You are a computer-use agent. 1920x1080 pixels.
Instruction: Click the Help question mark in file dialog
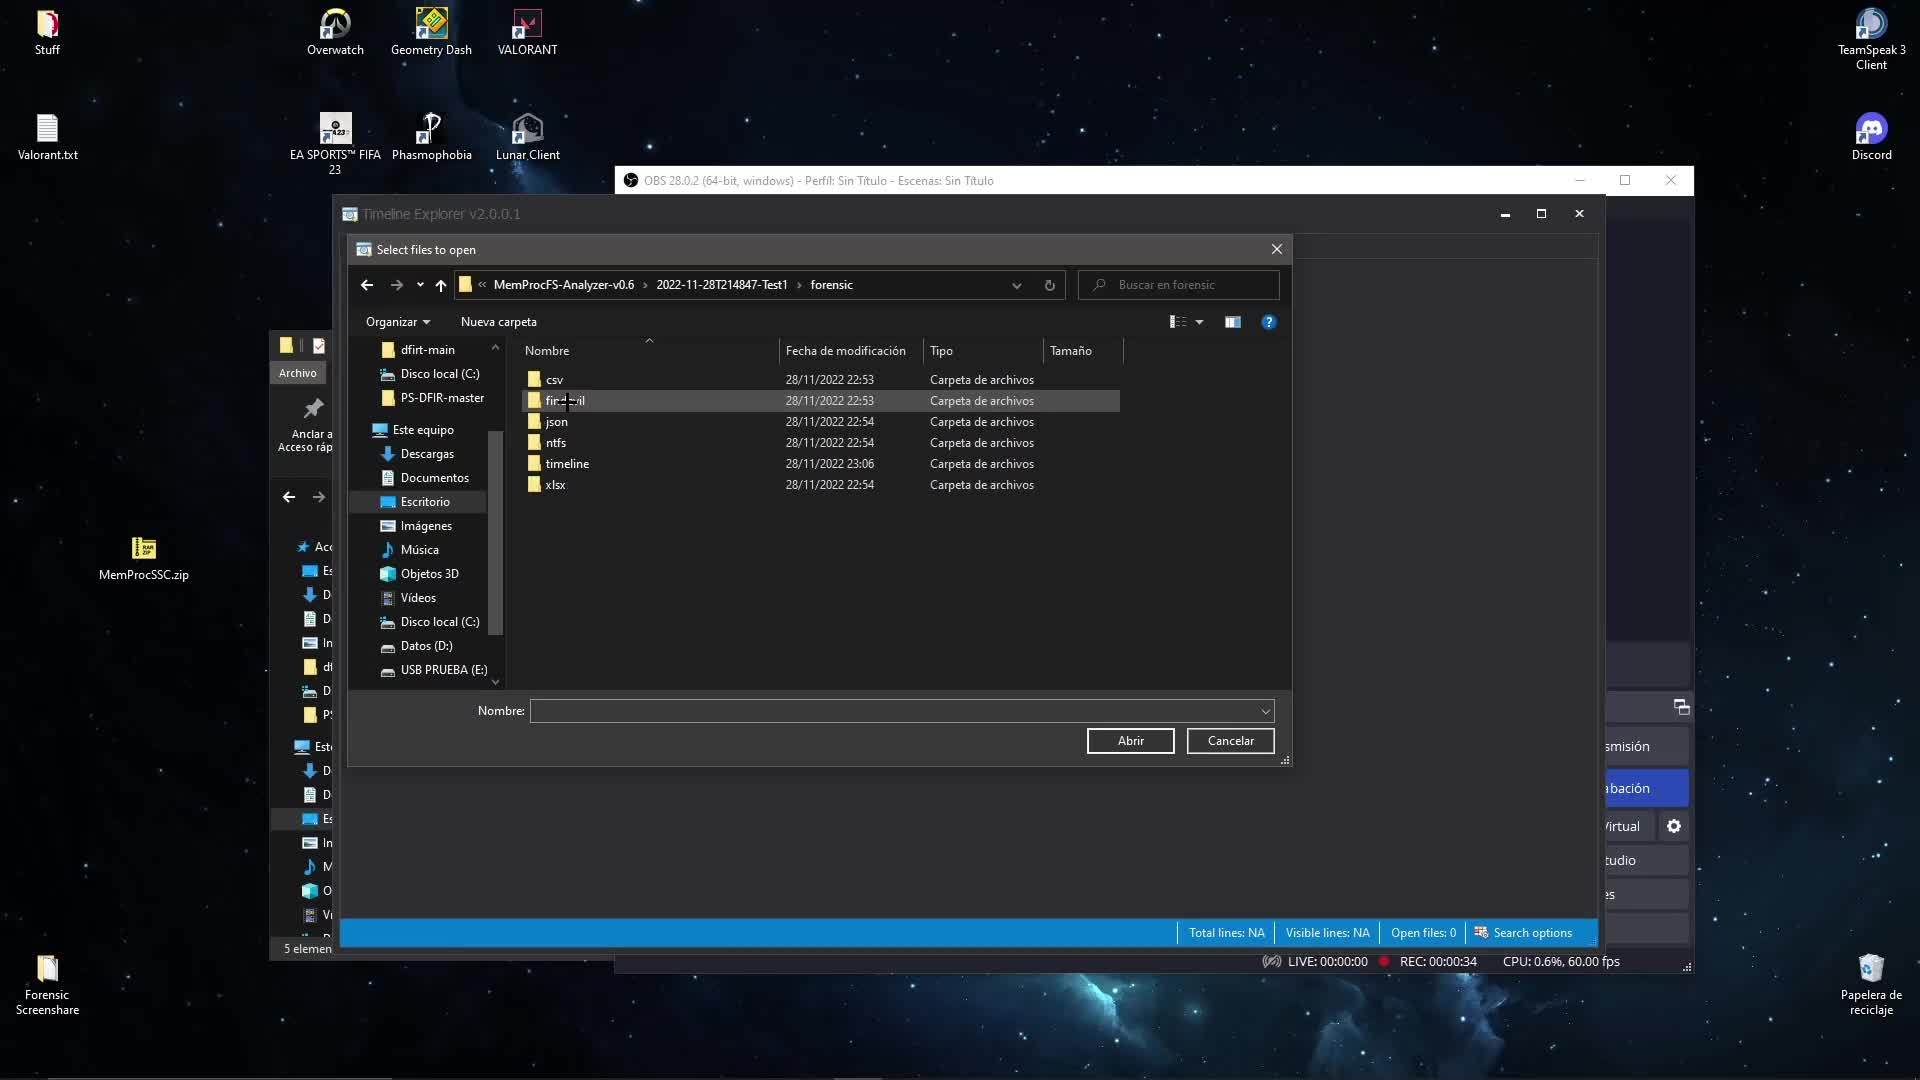tap(1268, 321)
